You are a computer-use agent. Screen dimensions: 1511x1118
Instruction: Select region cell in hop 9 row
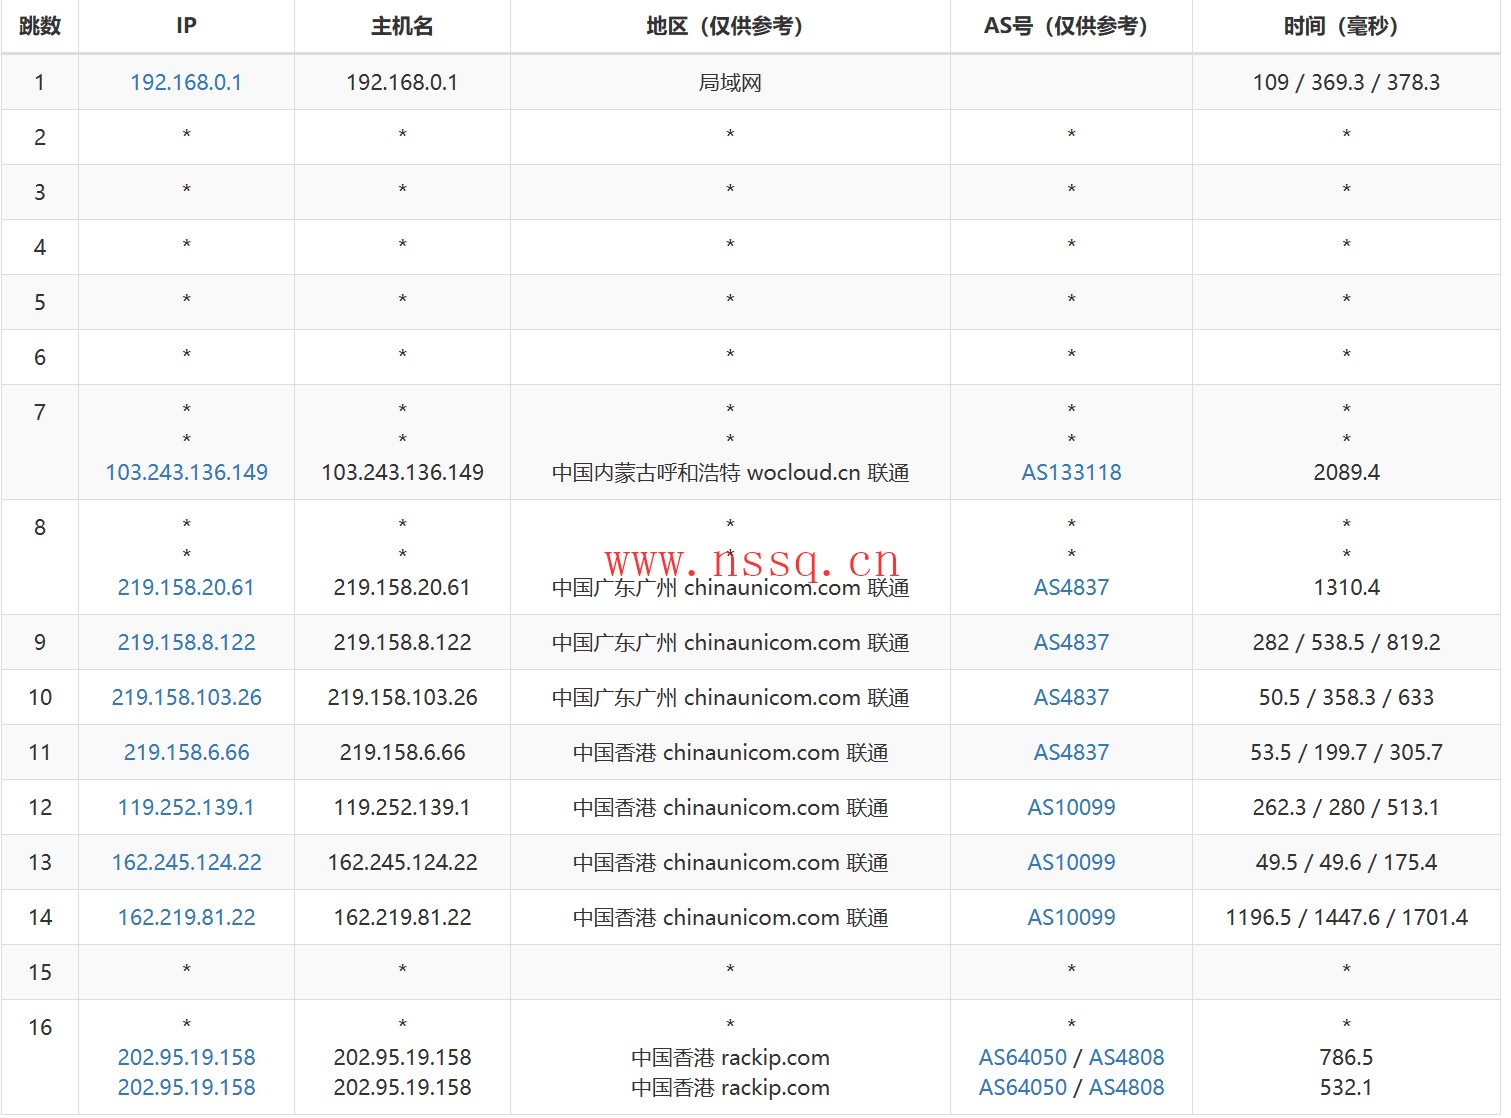(730, 642)
